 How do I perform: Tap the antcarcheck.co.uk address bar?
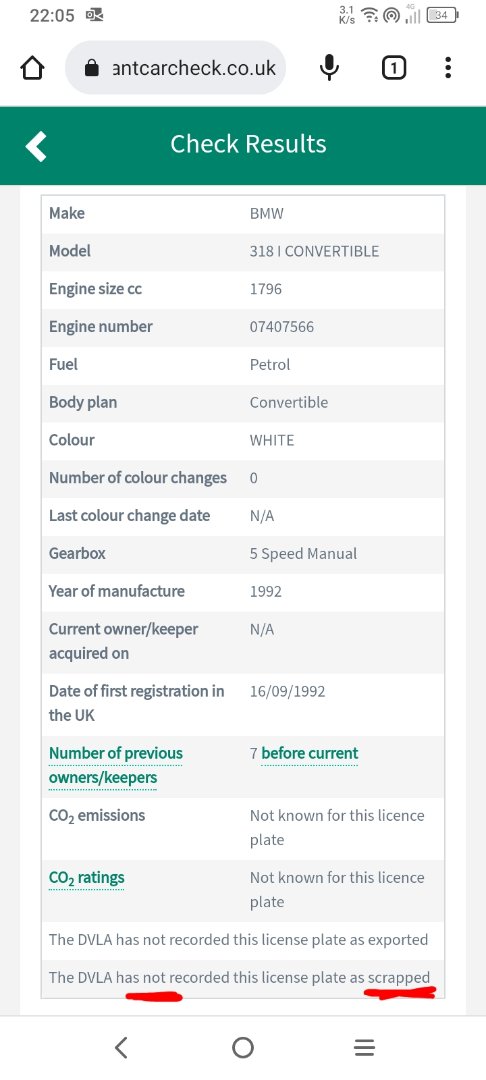click(x=176, y=68)
